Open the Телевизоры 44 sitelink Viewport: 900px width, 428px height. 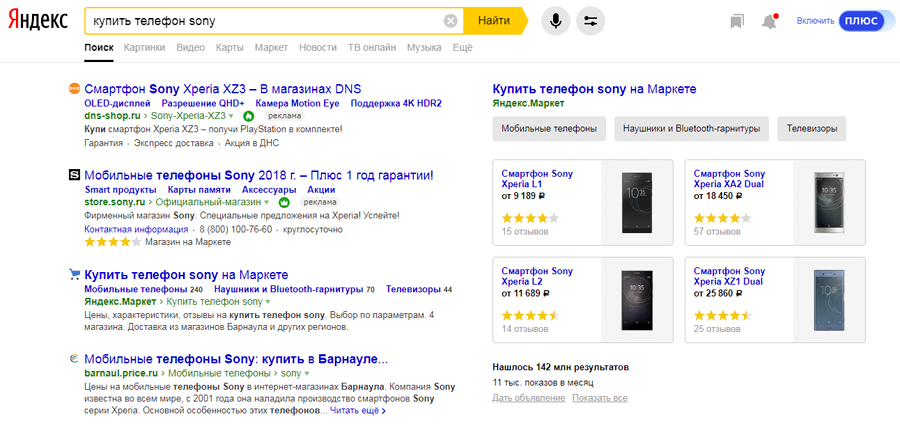point(419,289)
